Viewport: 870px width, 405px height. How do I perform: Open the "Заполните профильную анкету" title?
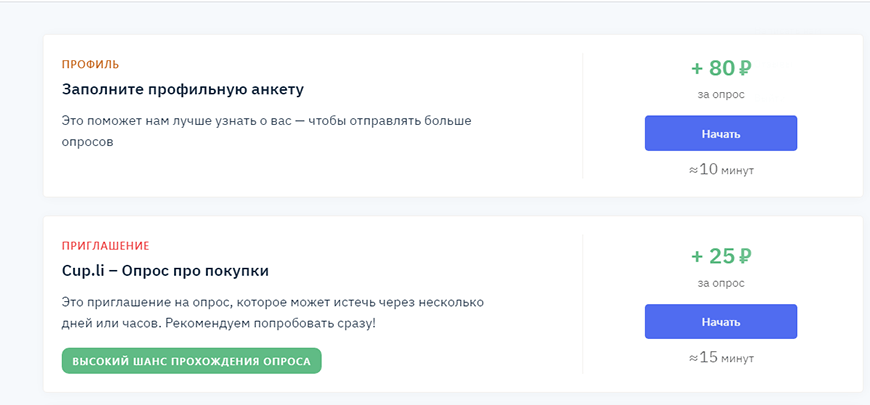tap(182, 90)
